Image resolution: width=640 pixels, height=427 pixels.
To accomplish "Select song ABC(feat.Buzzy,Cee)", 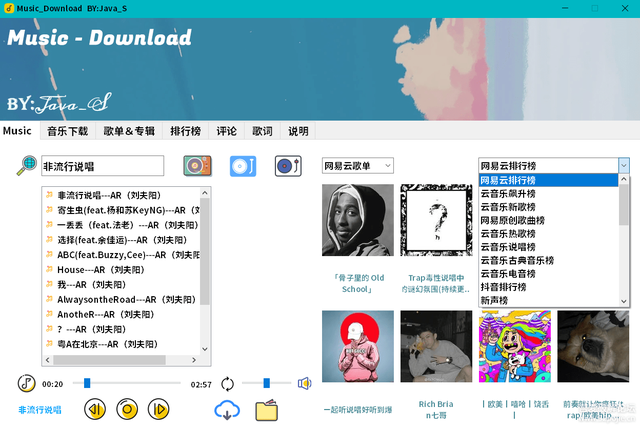I will 122,255.
